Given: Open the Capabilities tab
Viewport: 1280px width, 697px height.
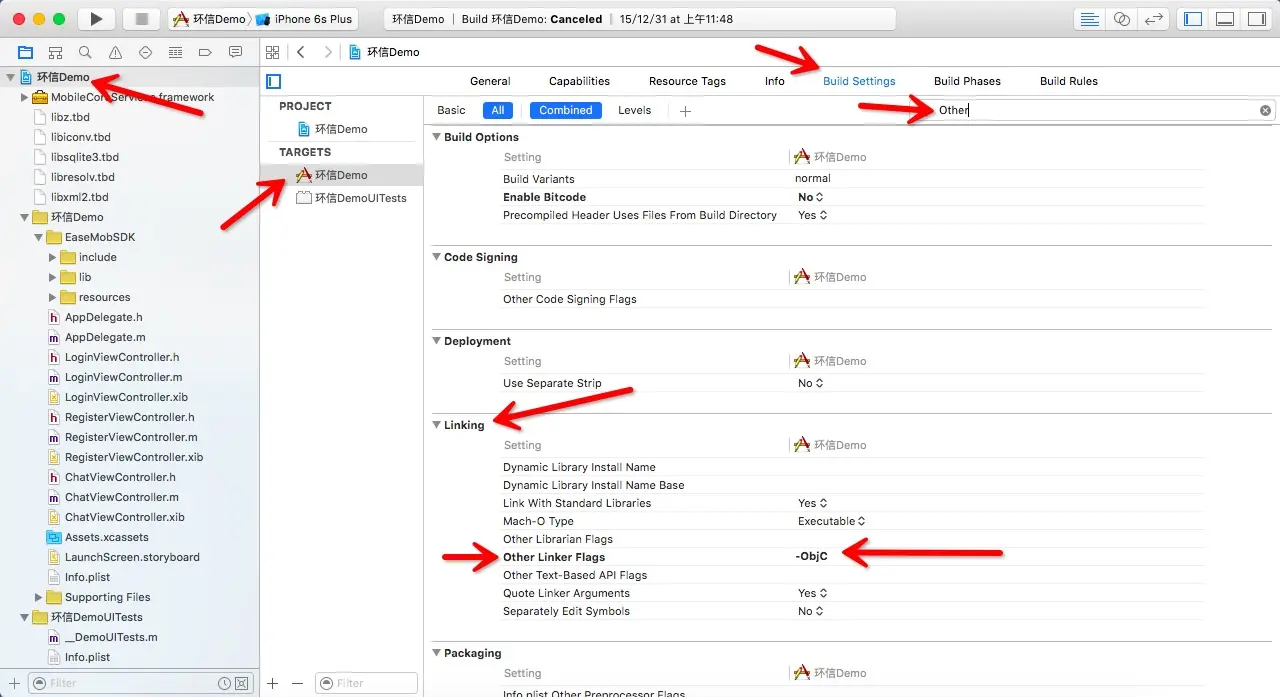Looking at the screenshot, I should click(579, 81).
